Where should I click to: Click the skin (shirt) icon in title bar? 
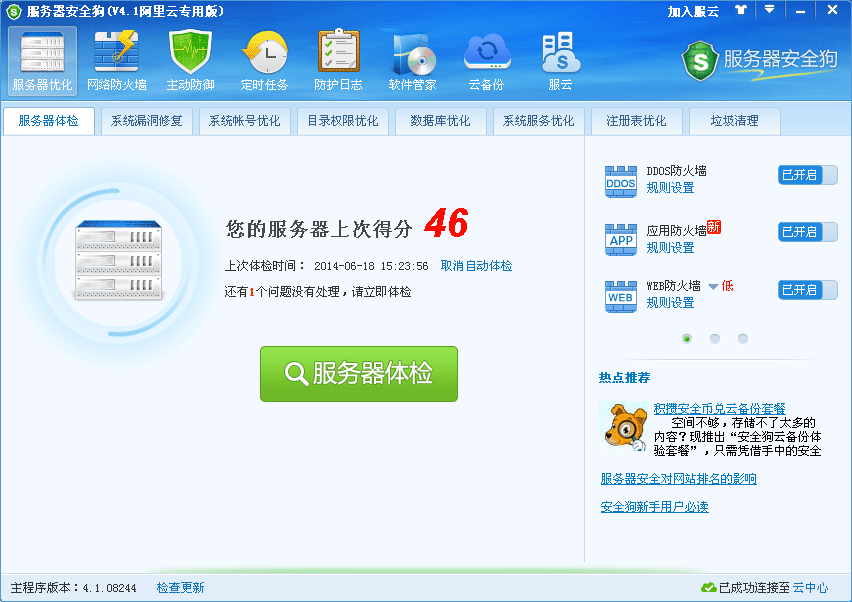point(741,10)
